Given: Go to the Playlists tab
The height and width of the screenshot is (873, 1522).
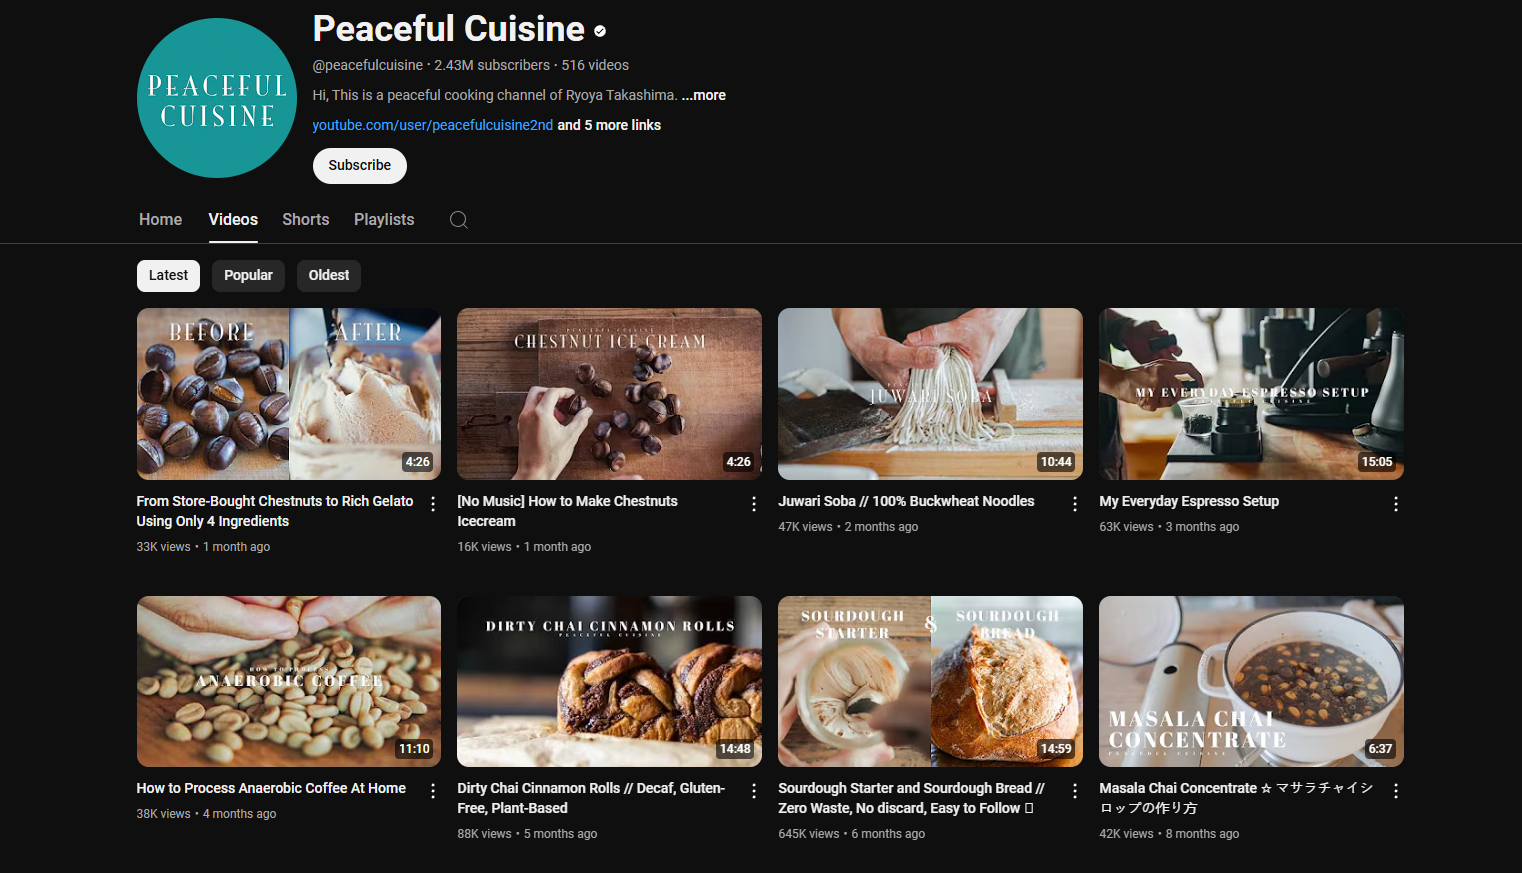Looking at the screenshot, I should [384, 220].
